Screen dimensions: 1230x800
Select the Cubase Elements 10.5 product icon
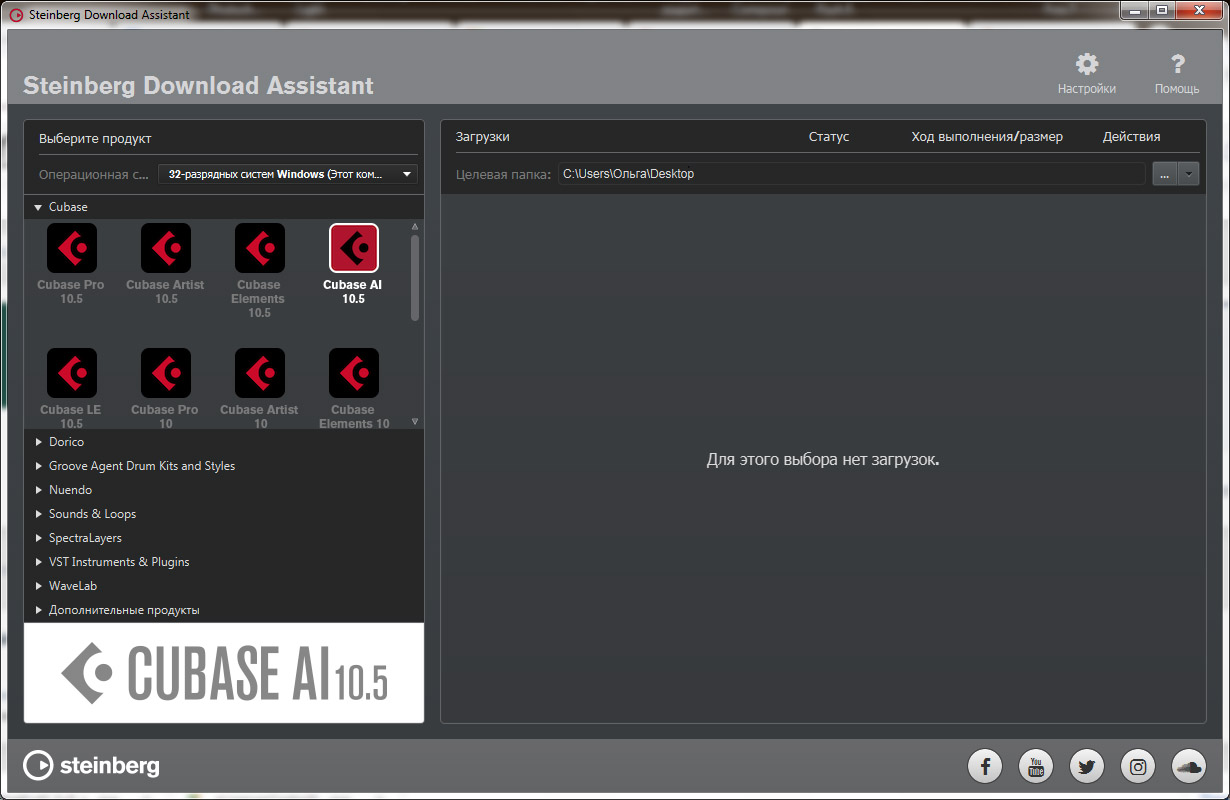pyautogui.click(x=260, y=248)
